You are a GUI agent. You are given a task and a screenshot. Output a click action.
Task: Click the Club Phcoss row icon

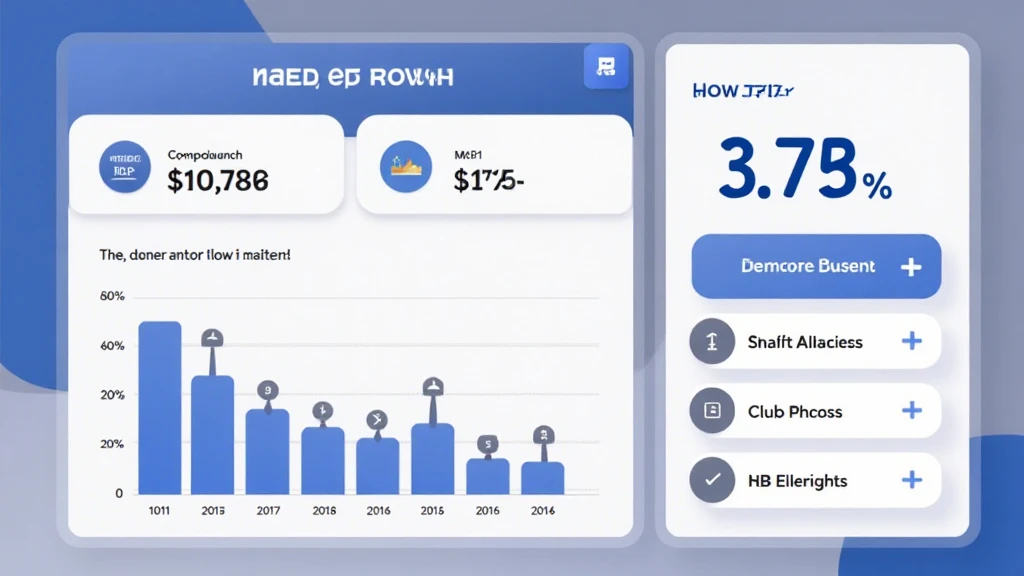tap(712, 410)
